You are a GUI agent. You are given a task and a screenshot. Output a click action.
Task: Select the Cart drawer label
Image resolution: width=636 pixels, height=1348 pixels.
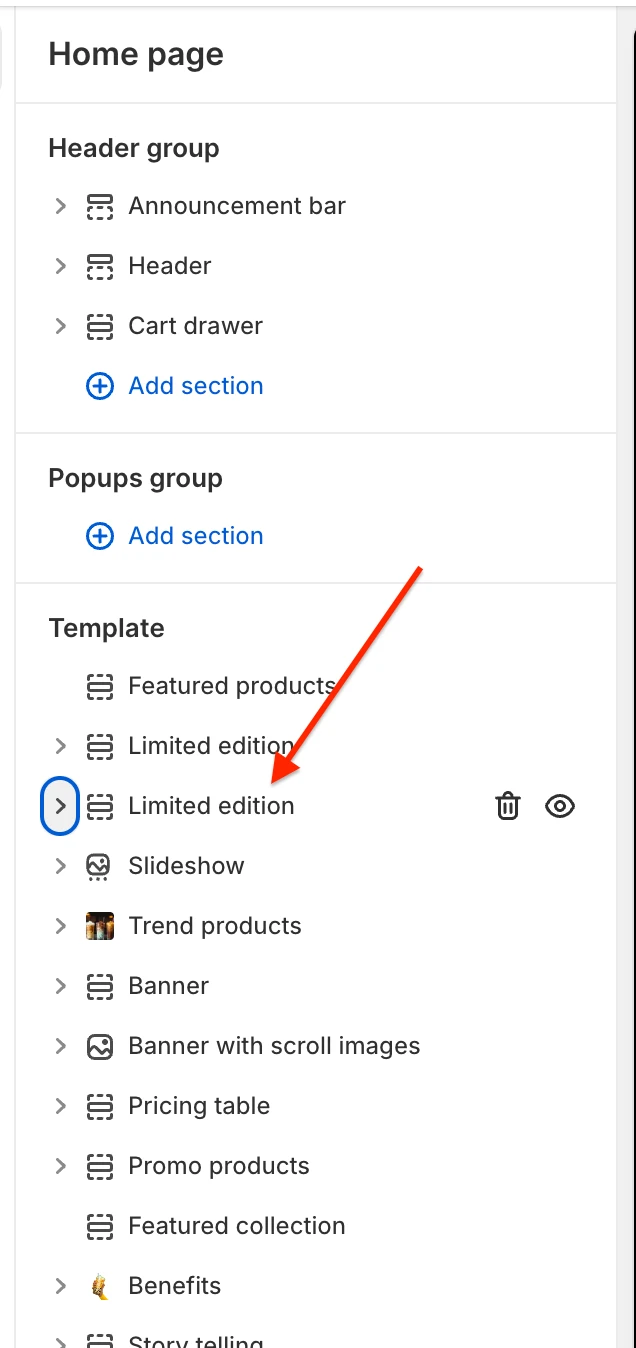196,326
